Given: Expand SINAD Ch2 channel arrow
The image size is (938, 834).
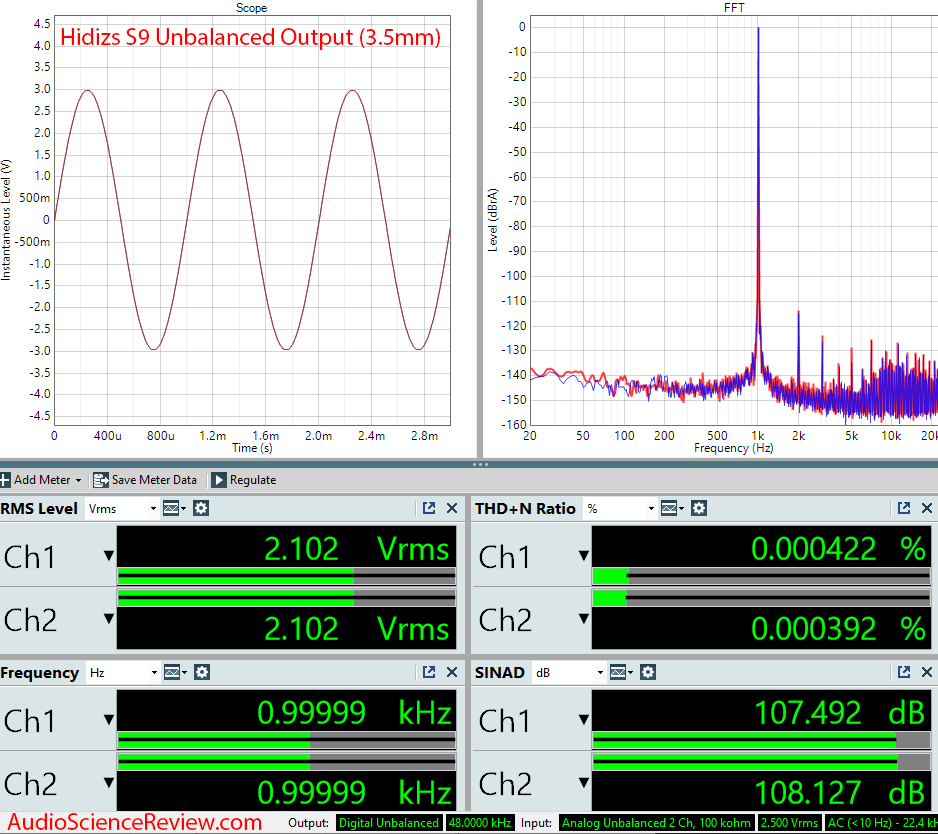Looking at the screenshot, I should click(x=584, y=783).
